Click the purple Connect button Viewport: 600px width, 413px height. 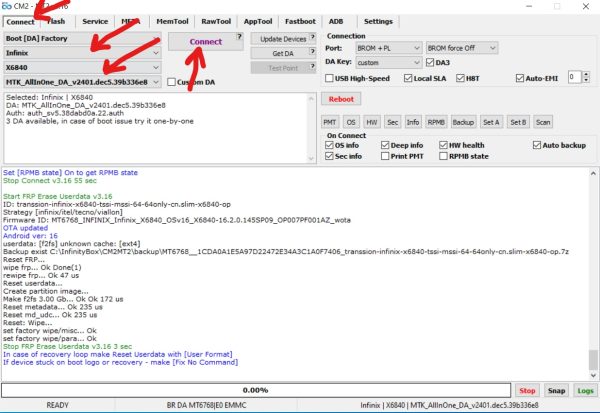(x=205, y=42)
